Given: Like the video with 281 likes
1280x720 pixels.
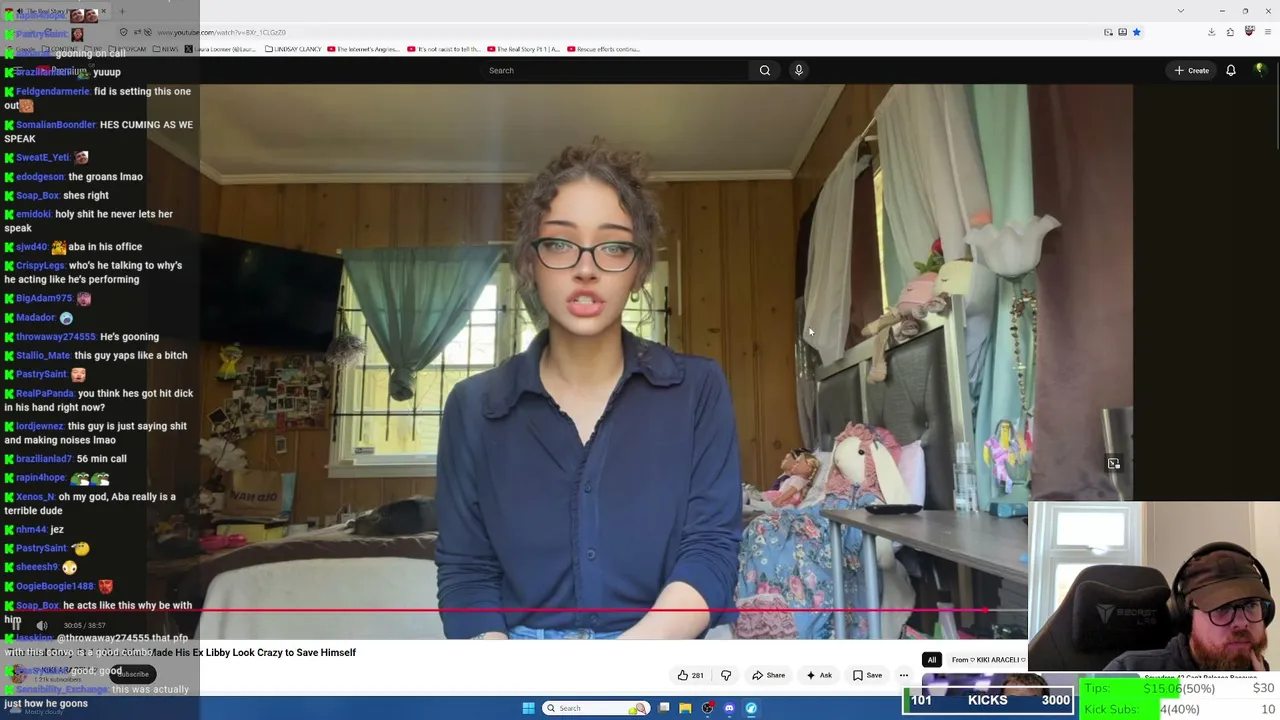Looking at the screenshot, I should click(690, 675).
